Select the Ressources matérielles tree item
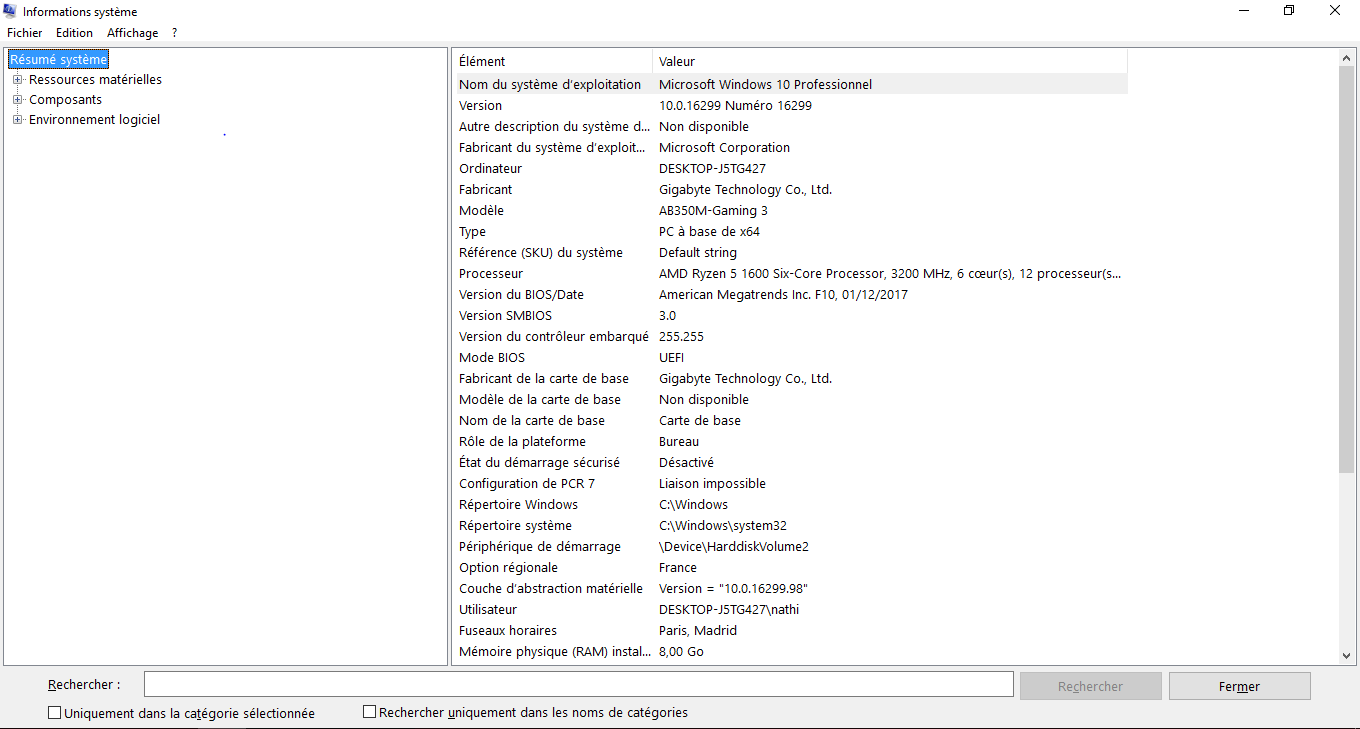The height and width of the screenshot is (729, 1360). [x=95, y=80]
